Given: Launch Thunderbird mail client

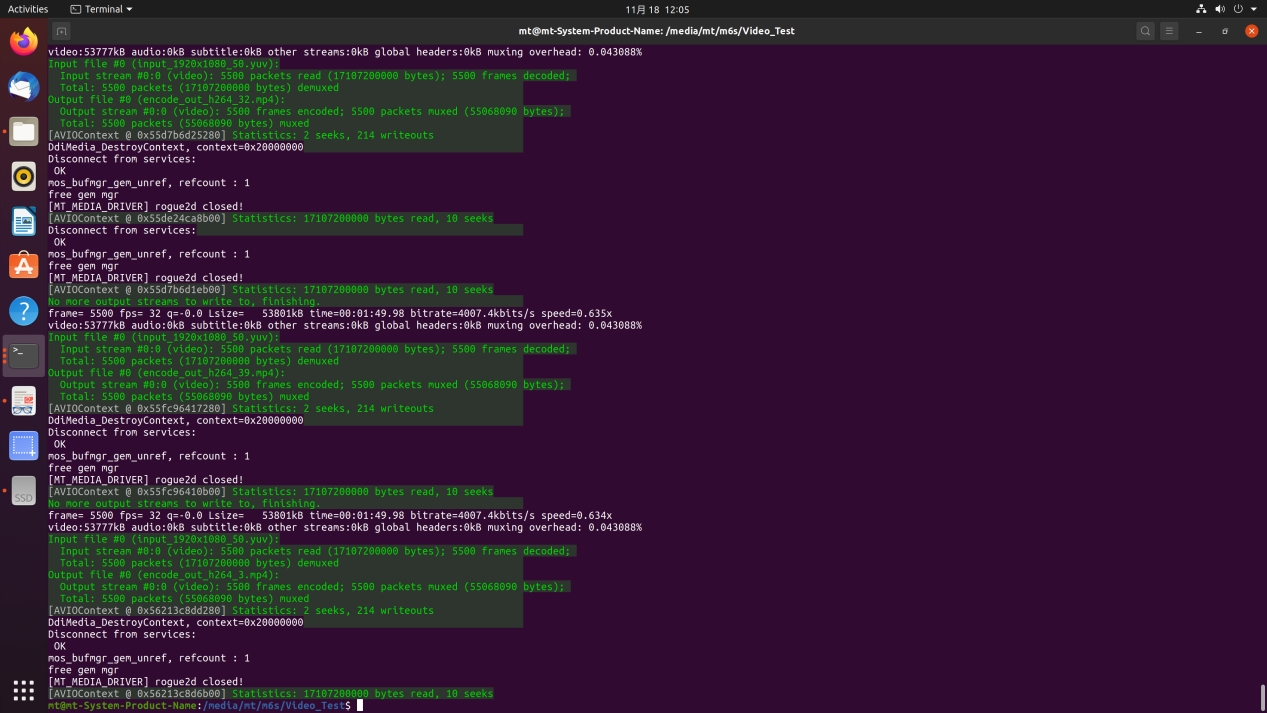Looking at the screenshot, I should point(24,87).
